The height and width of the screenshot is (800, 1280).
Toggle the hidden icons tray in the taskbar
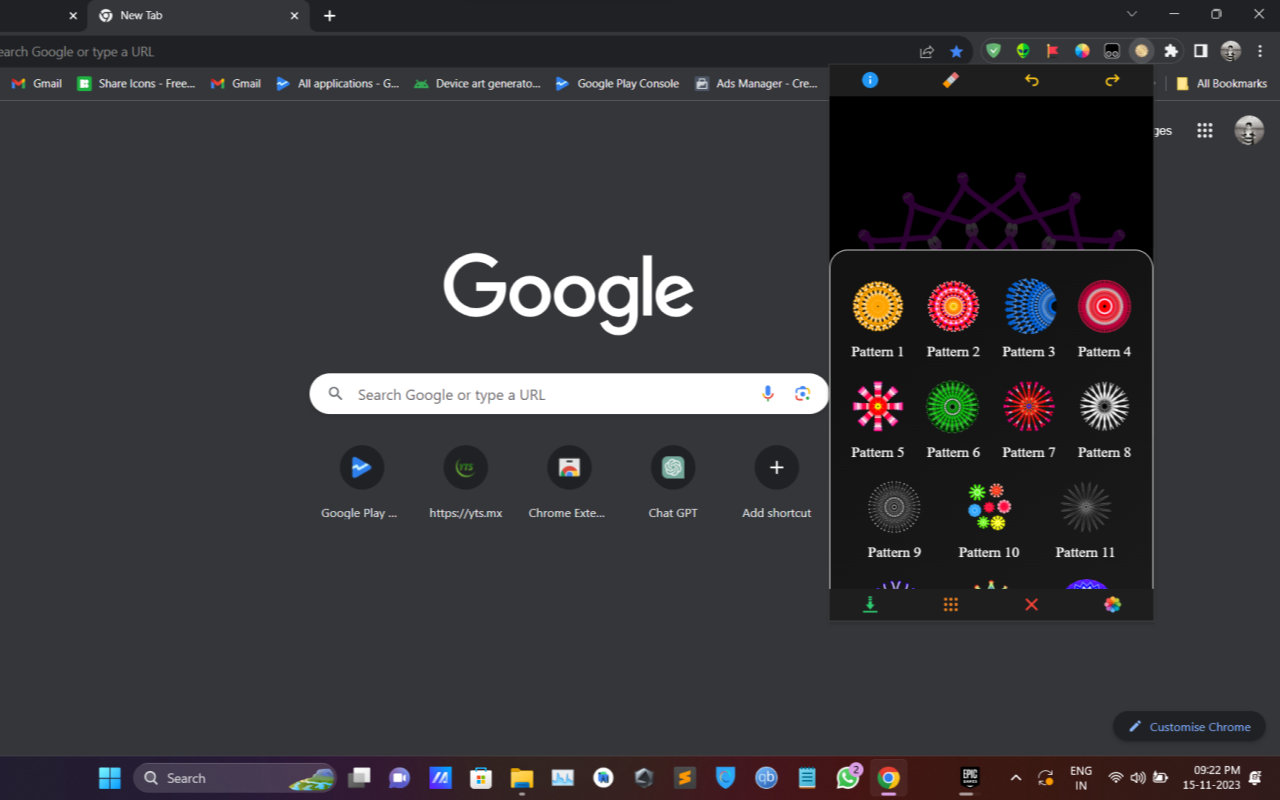[x=1015, y=777]
